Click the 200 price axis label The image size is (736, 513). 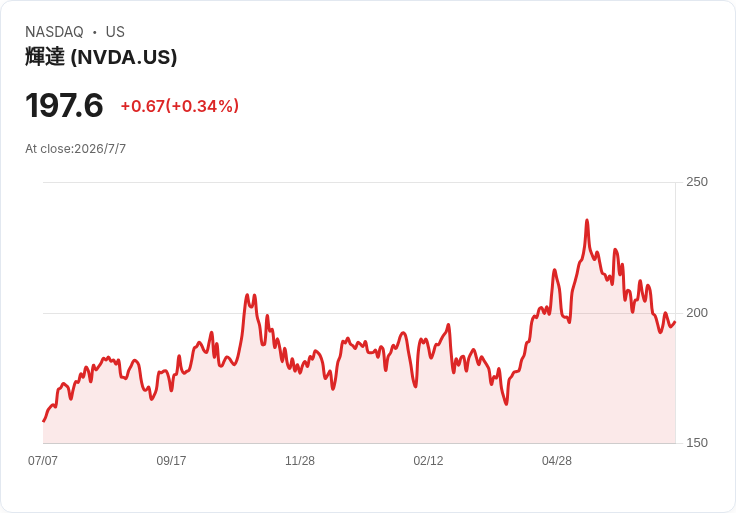(x=697, y=313)
